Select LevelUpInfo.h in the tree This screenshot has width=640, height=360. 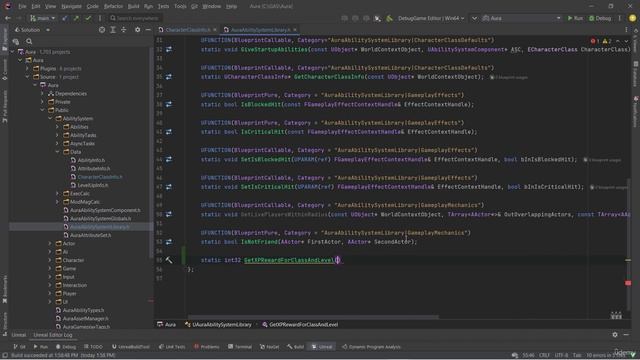pyautogui.click(x=89, y=185)
